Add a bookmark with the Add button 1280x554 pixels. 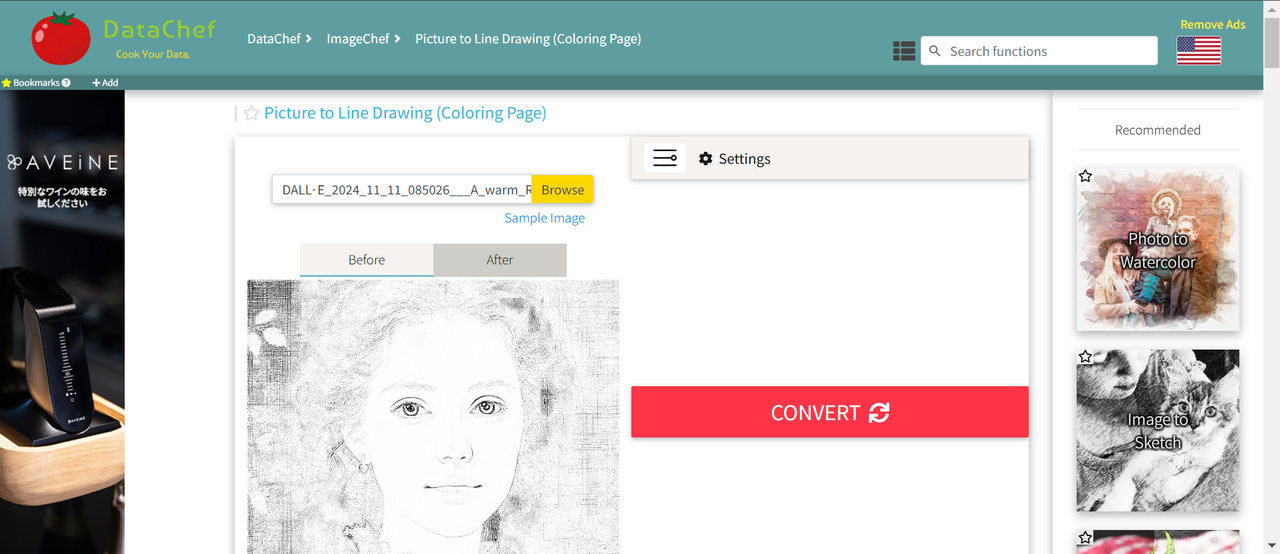click(105, 83)
